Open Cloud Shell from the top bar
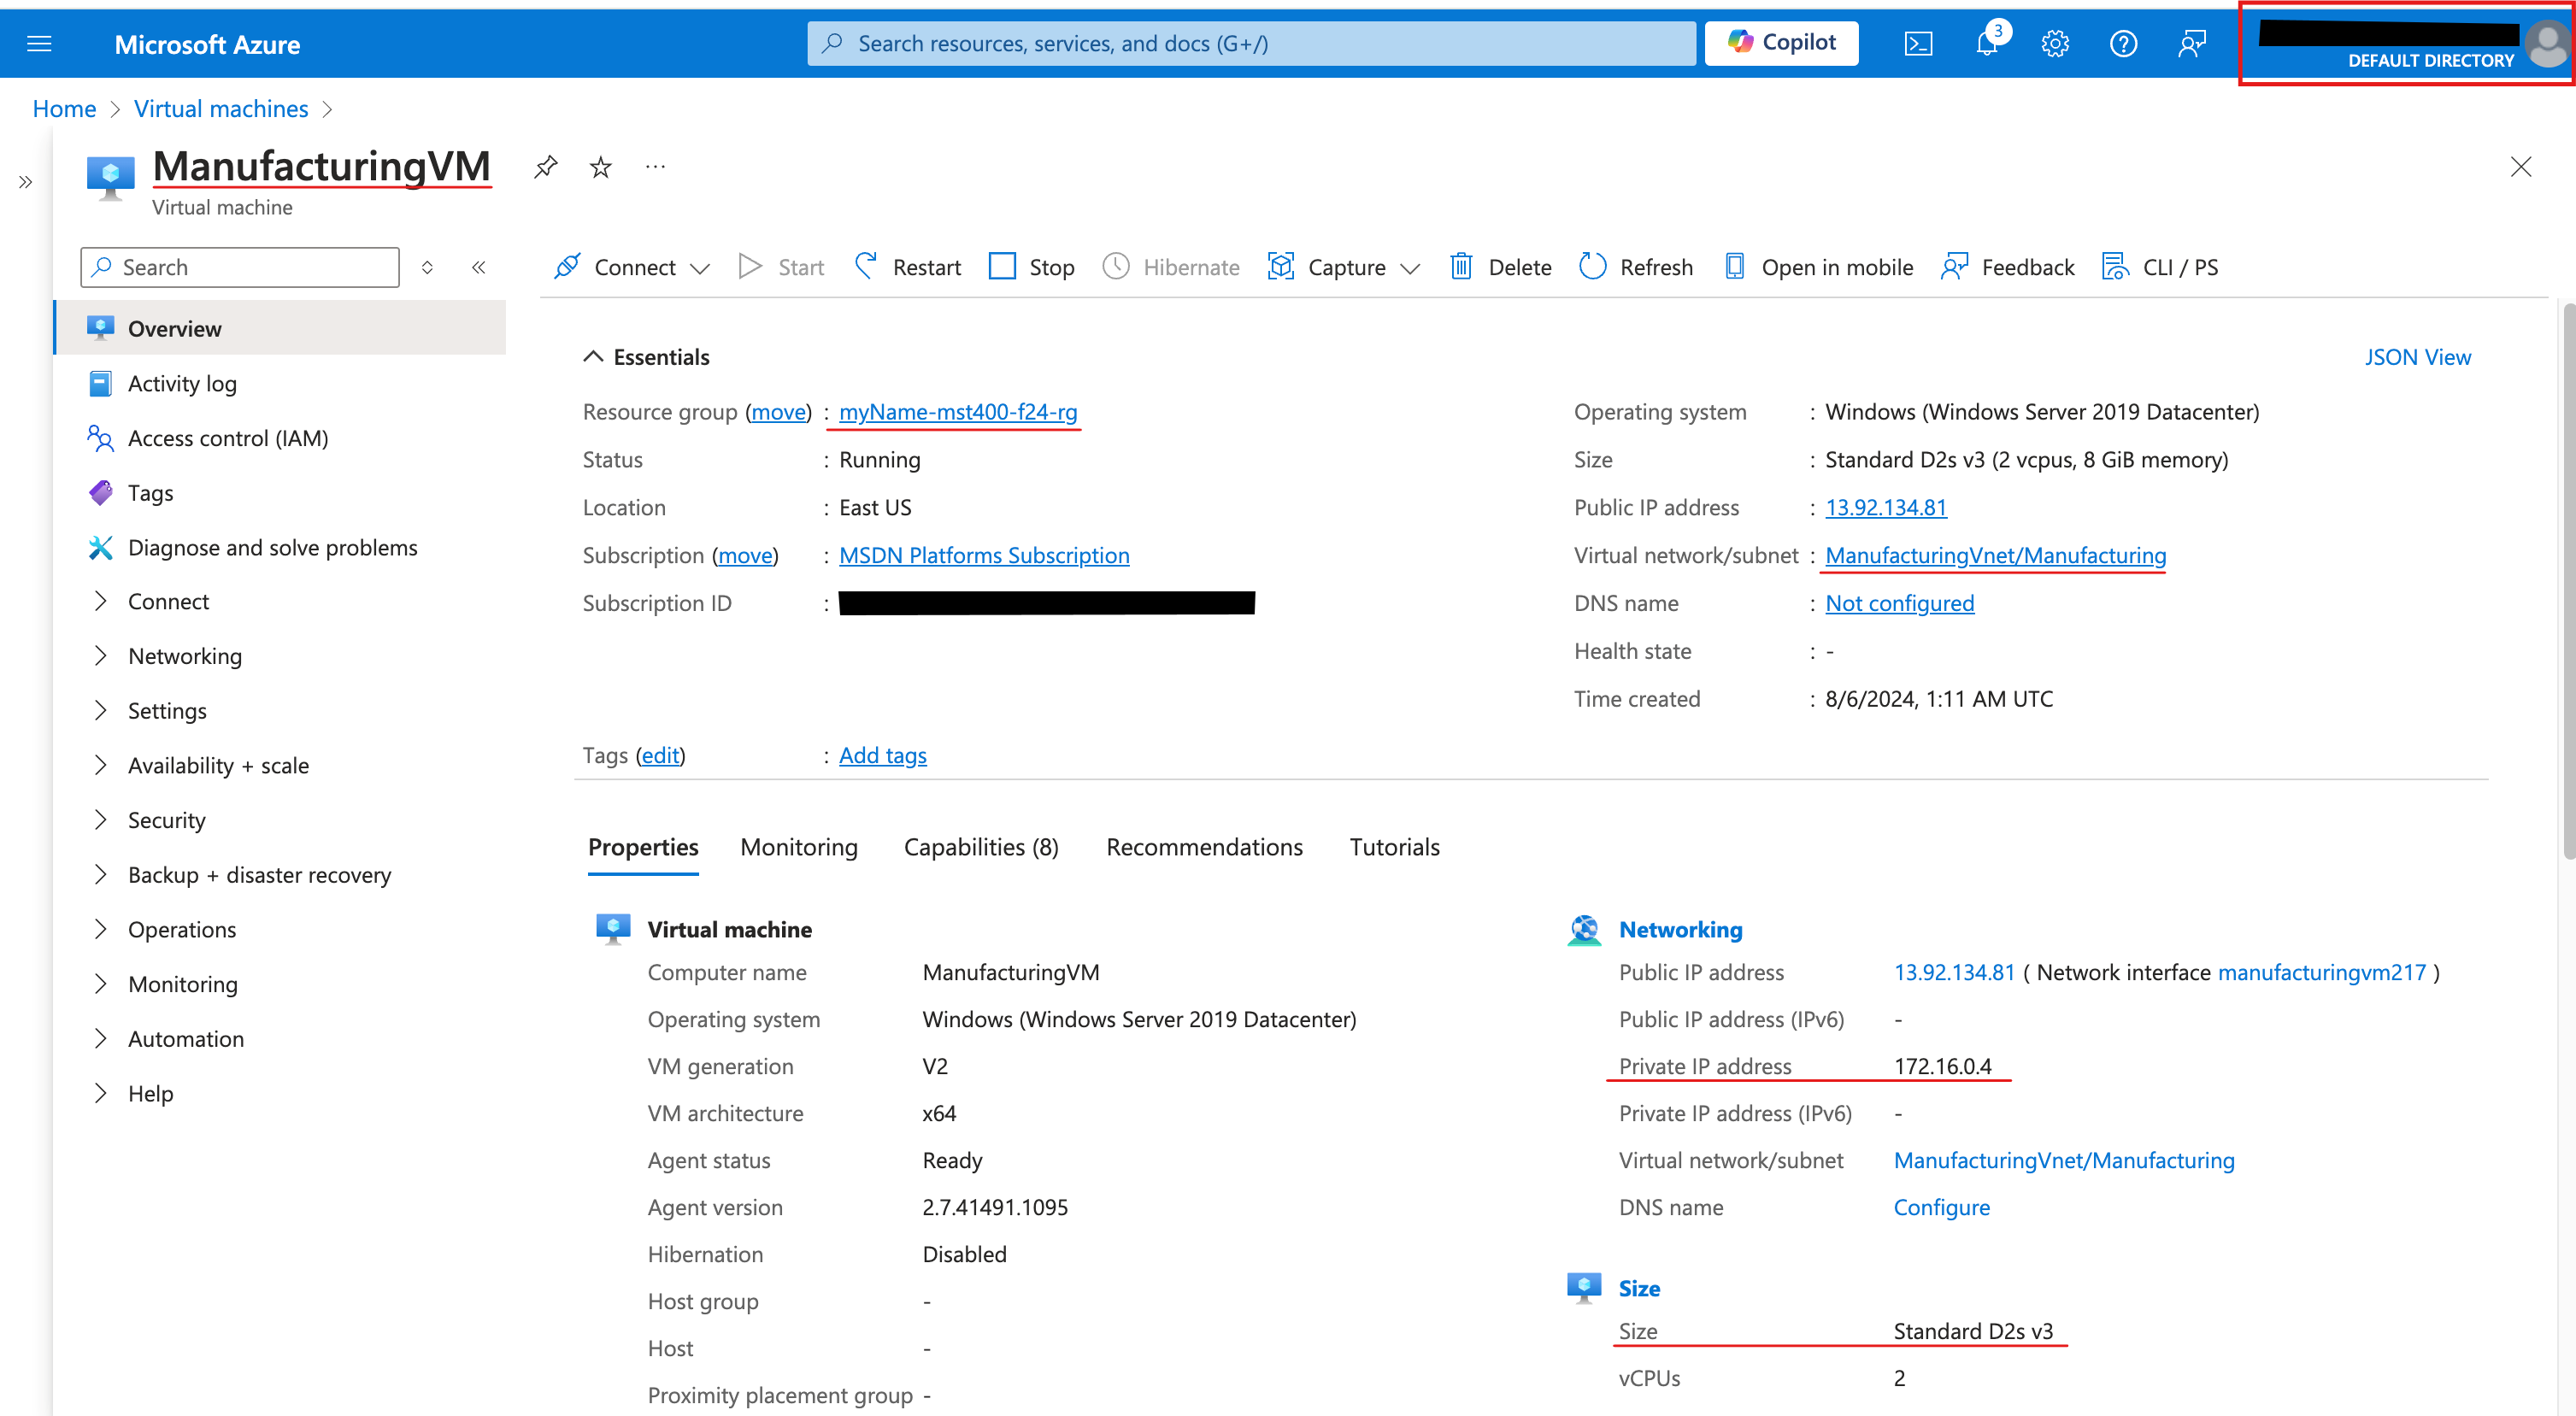The width and height of the screenshot is (2576, 1416). pyautogui.click(x=1918, y=44)
